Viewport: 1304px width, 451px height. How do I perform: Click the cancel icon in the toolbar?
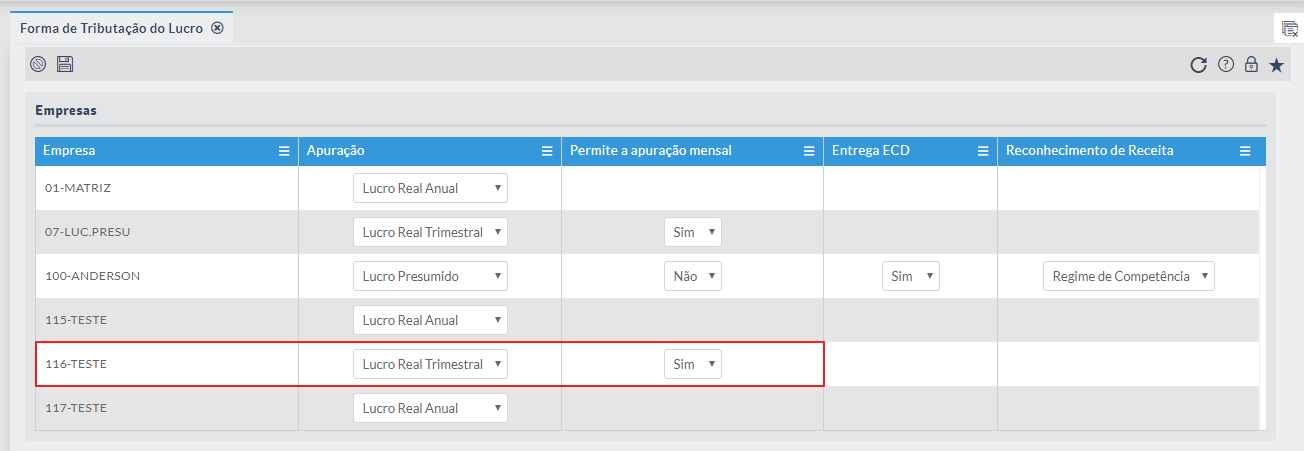[38, 65]
